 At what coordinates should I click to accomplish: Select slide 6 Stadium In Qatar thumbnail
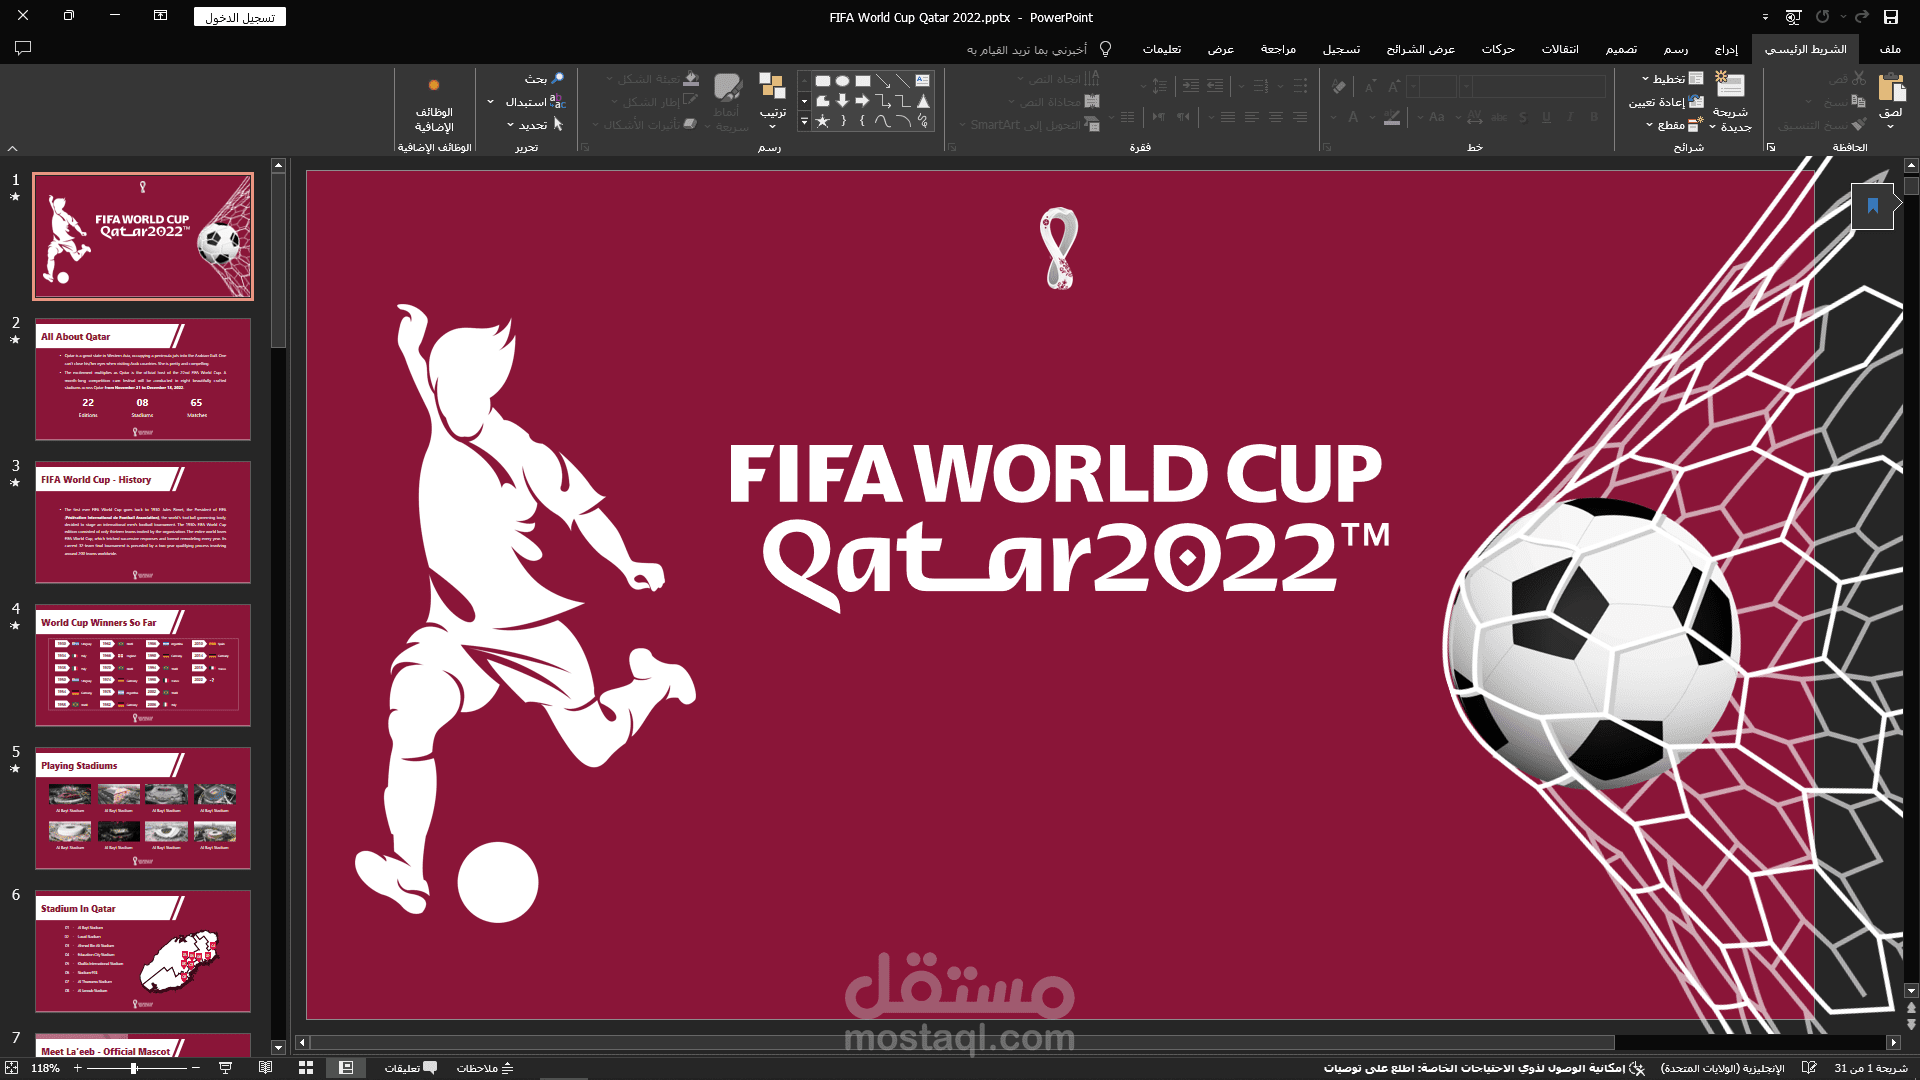[x=143, y=951]
